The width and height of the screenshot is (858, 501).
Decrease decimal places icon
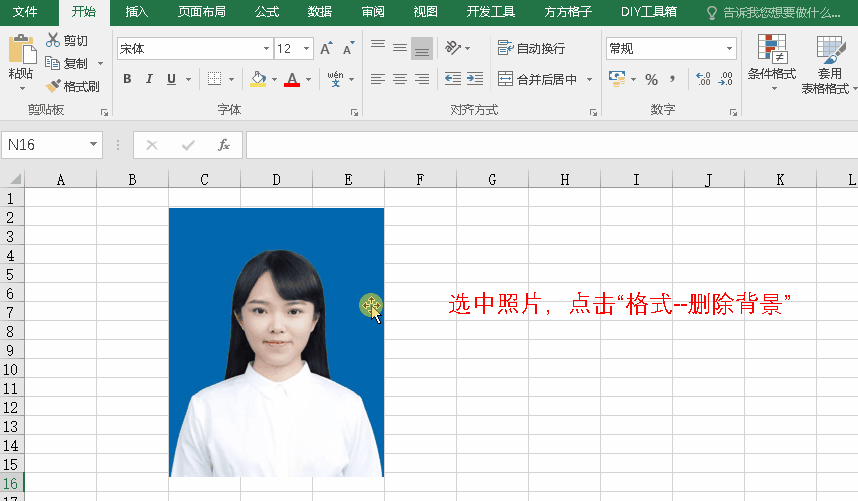tap(726, 79)
